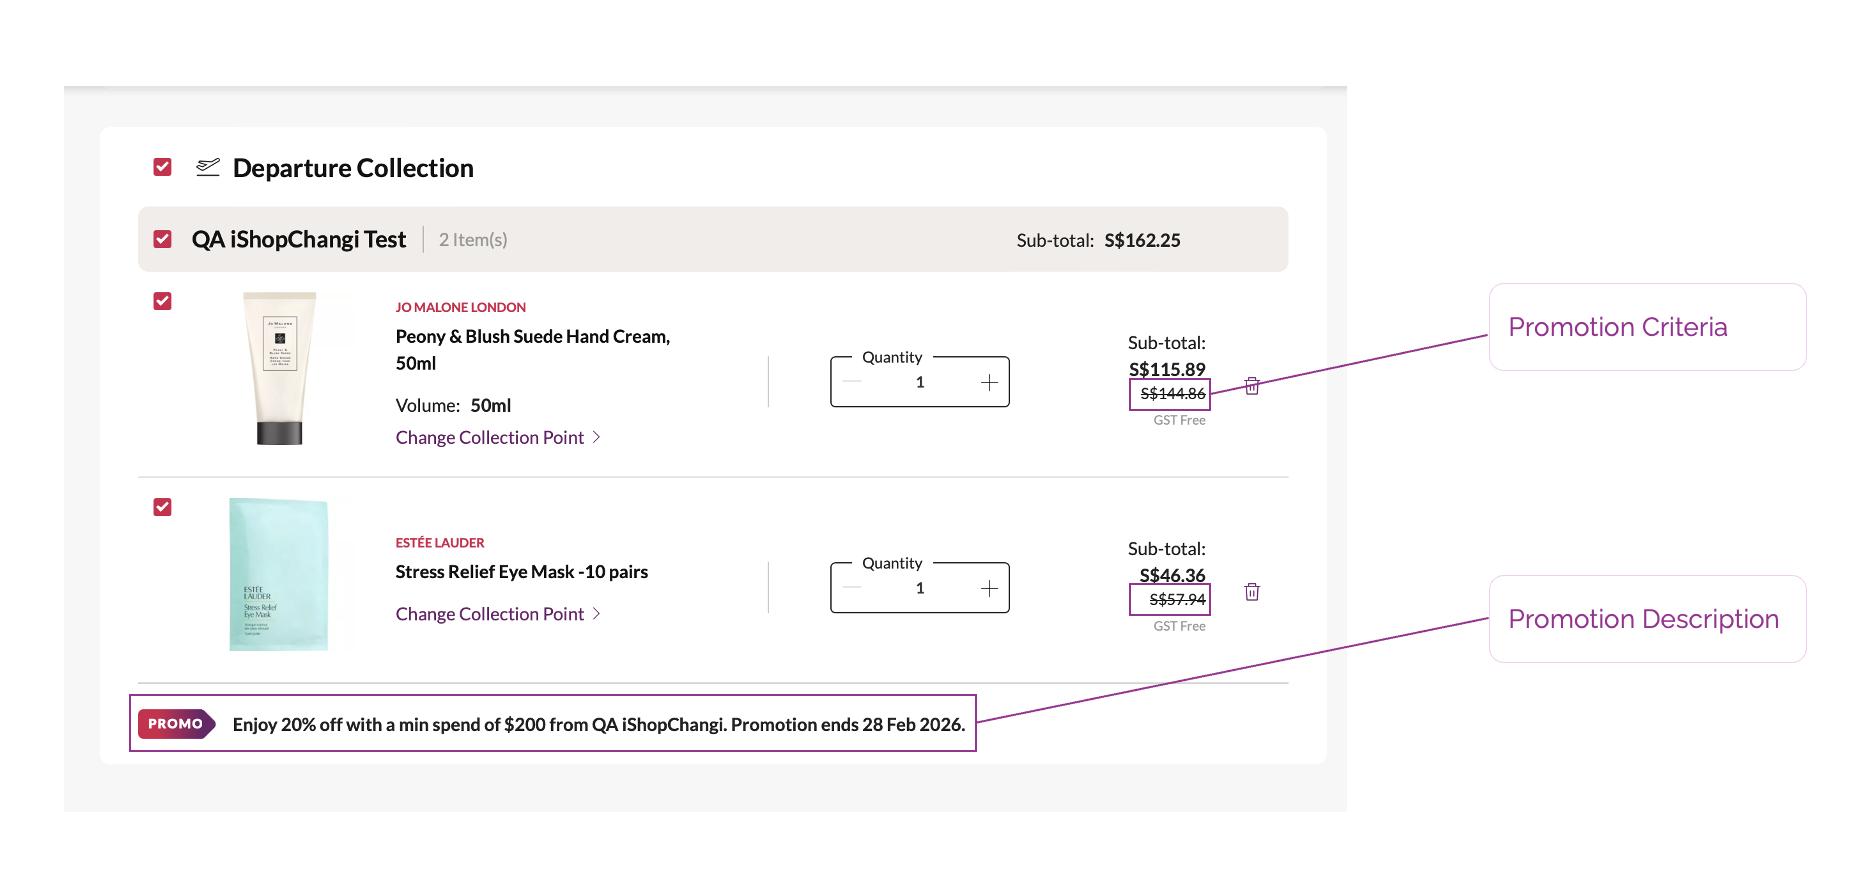Delete the Stress Relief Eye Mask item
Screen dimensions: 1870x880
click(x=1252, y=592)
